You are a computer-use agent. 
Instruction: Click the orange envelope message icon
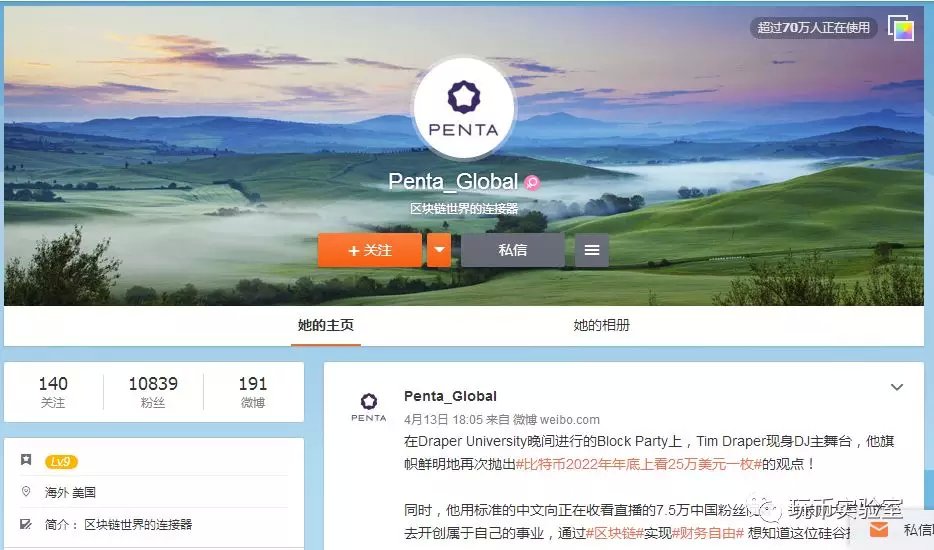(879, 530)
